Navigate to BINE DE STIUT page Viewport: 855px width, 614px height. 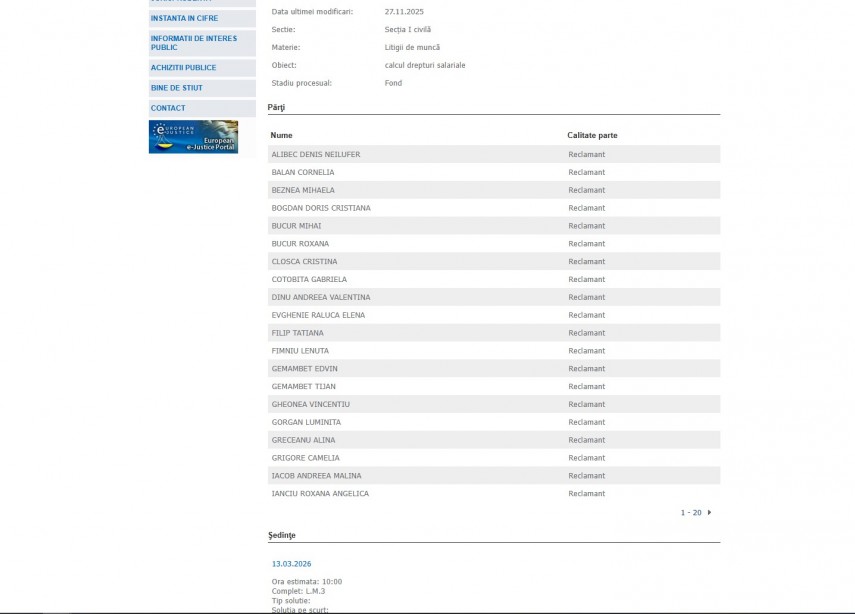click(176, 88)
